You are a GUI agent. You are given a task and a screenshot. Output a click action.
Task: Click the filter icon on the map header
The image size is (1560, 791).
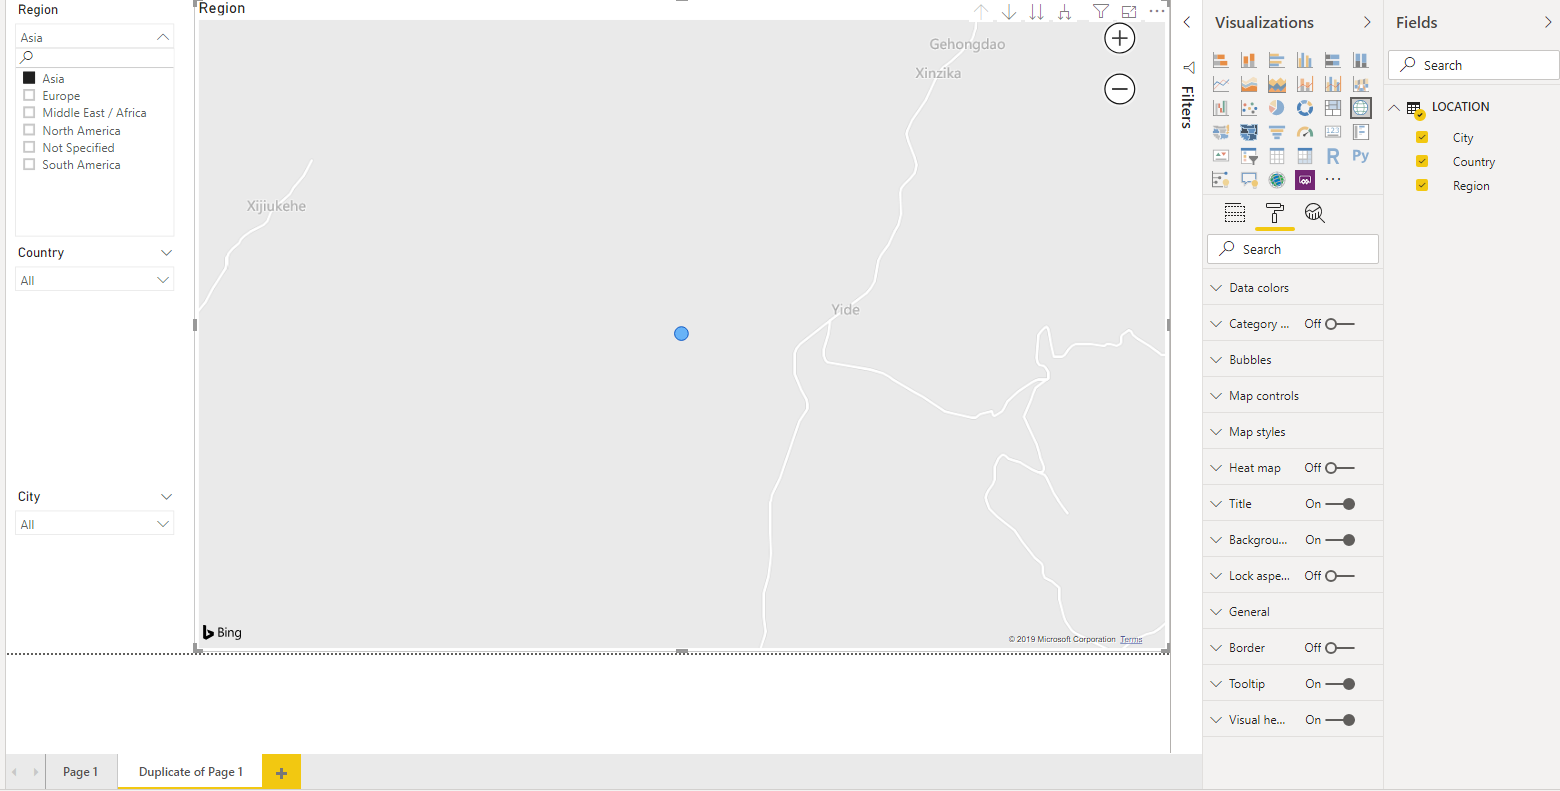coord(1101,12)
